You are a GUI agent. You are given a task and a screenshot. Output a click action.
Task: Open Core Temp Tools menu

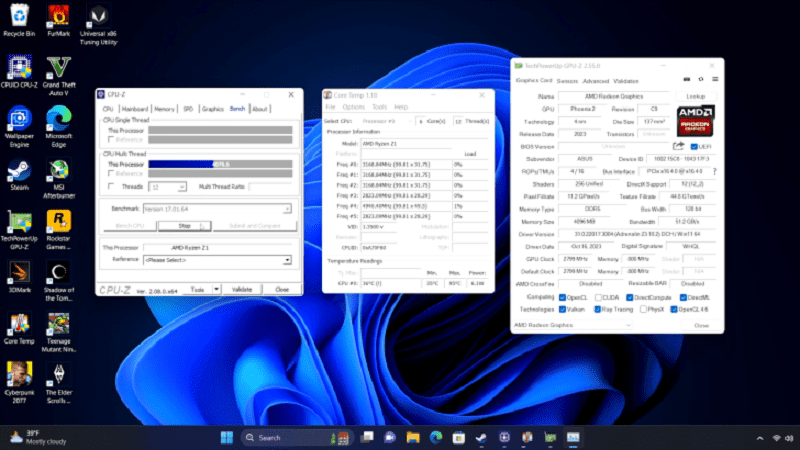coord(380,107)
